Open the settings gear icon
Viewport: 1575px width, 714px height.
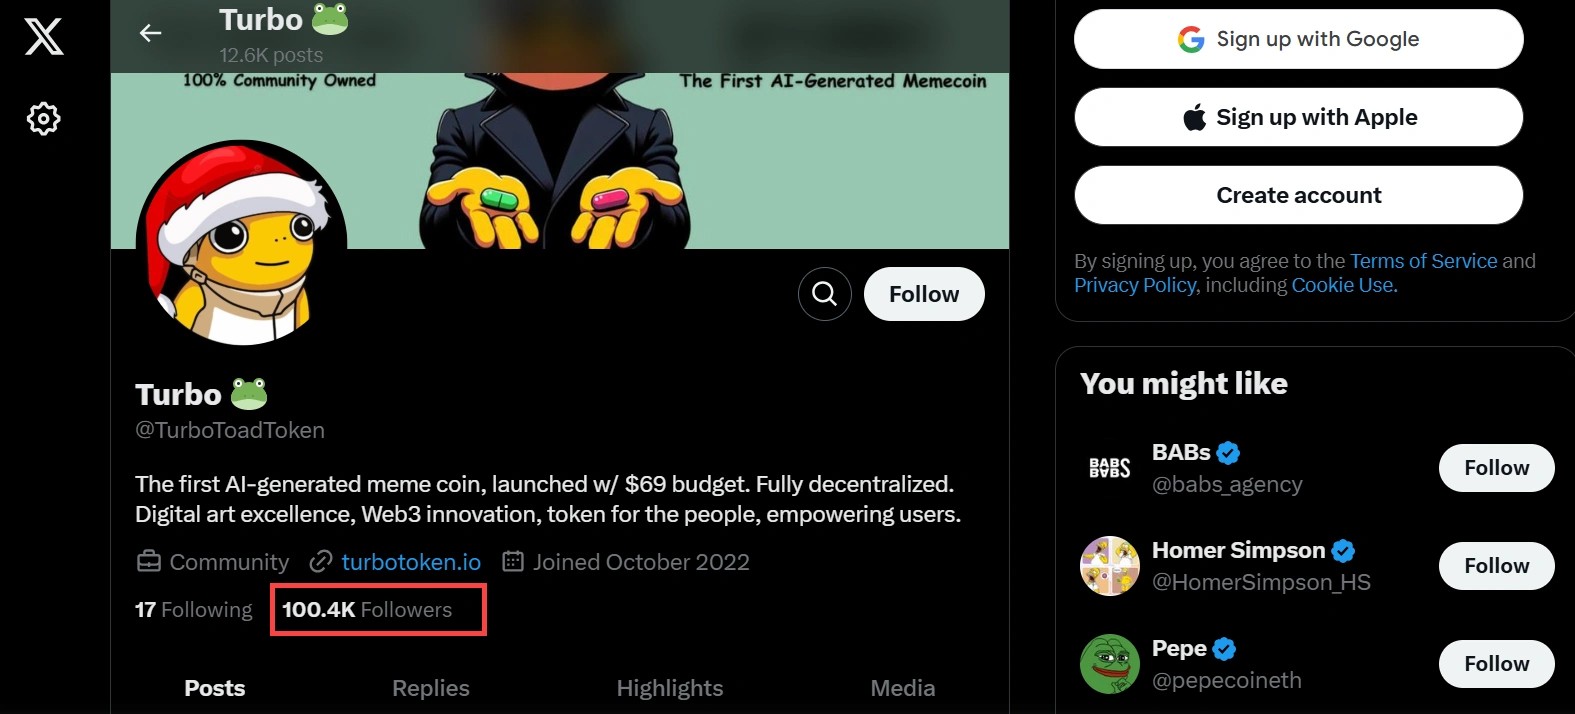pos(44,119)
